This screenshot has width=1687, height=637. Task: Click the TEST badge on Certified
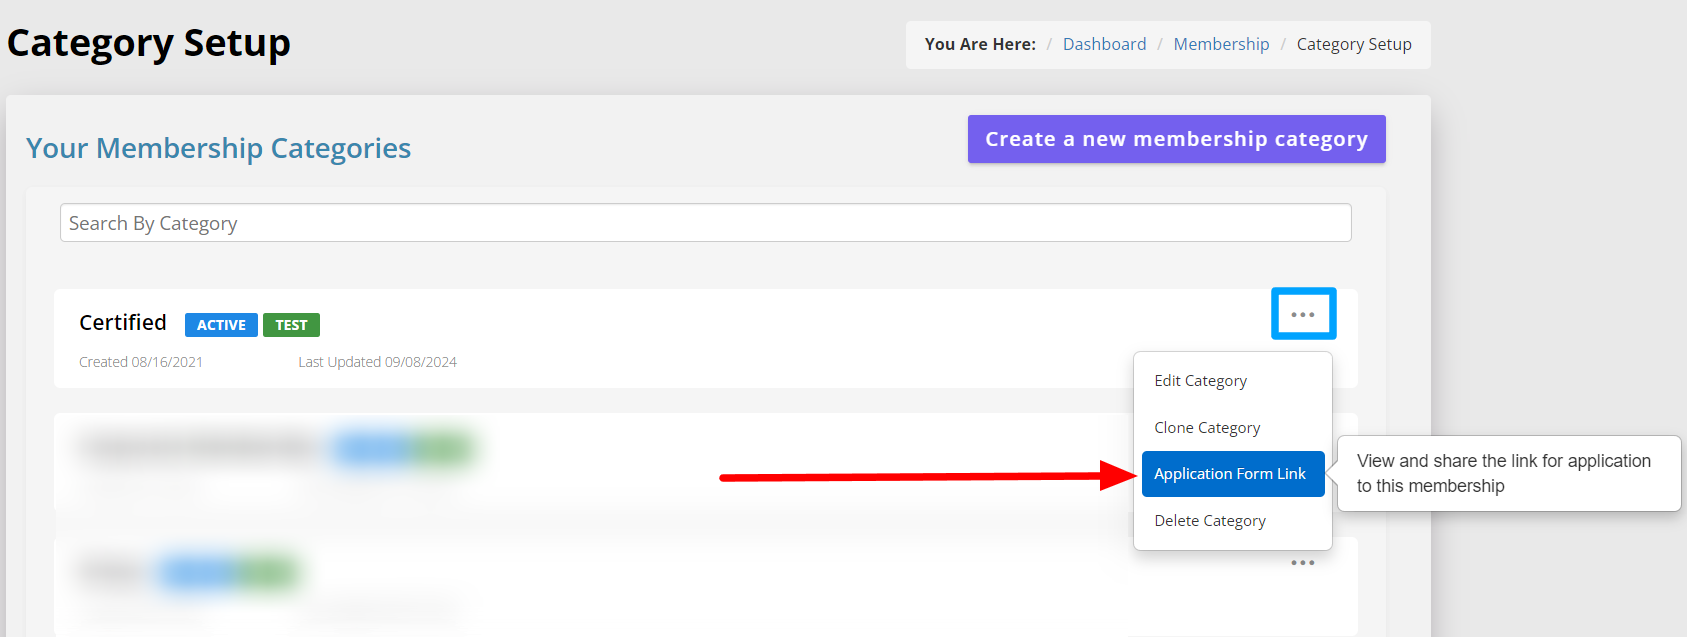(291, 325)
